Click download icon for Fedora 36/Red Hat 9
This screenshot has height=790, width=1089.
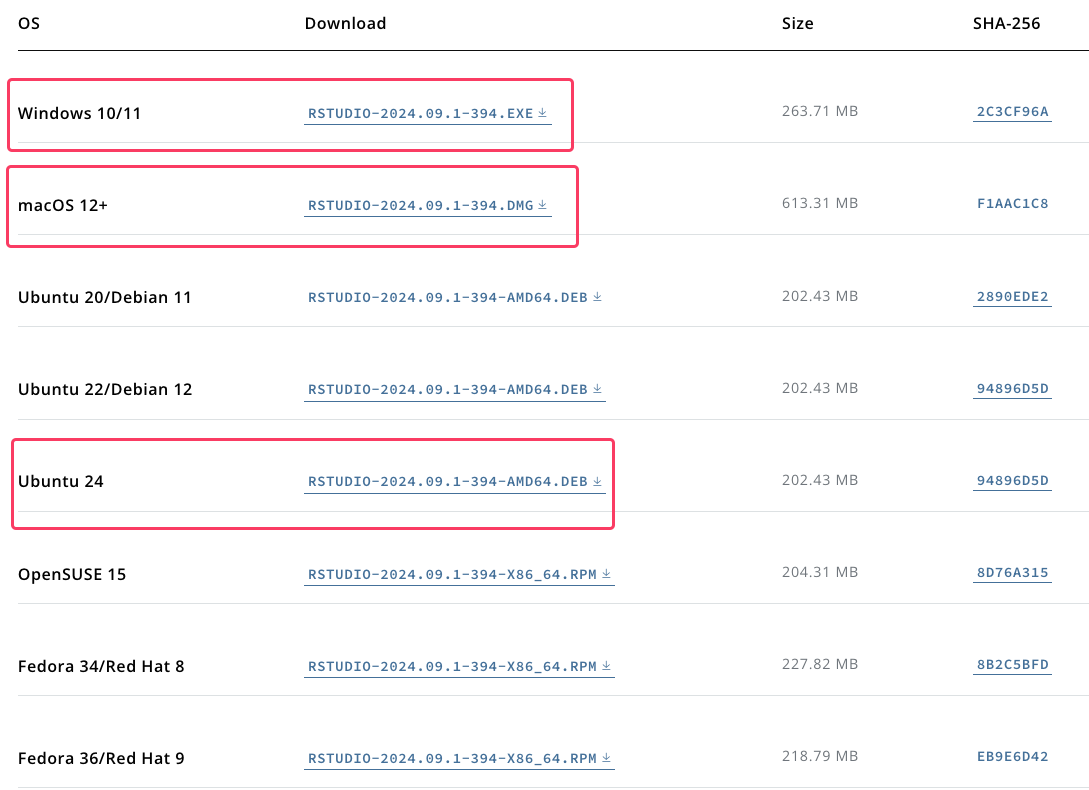tap(606, 758)
